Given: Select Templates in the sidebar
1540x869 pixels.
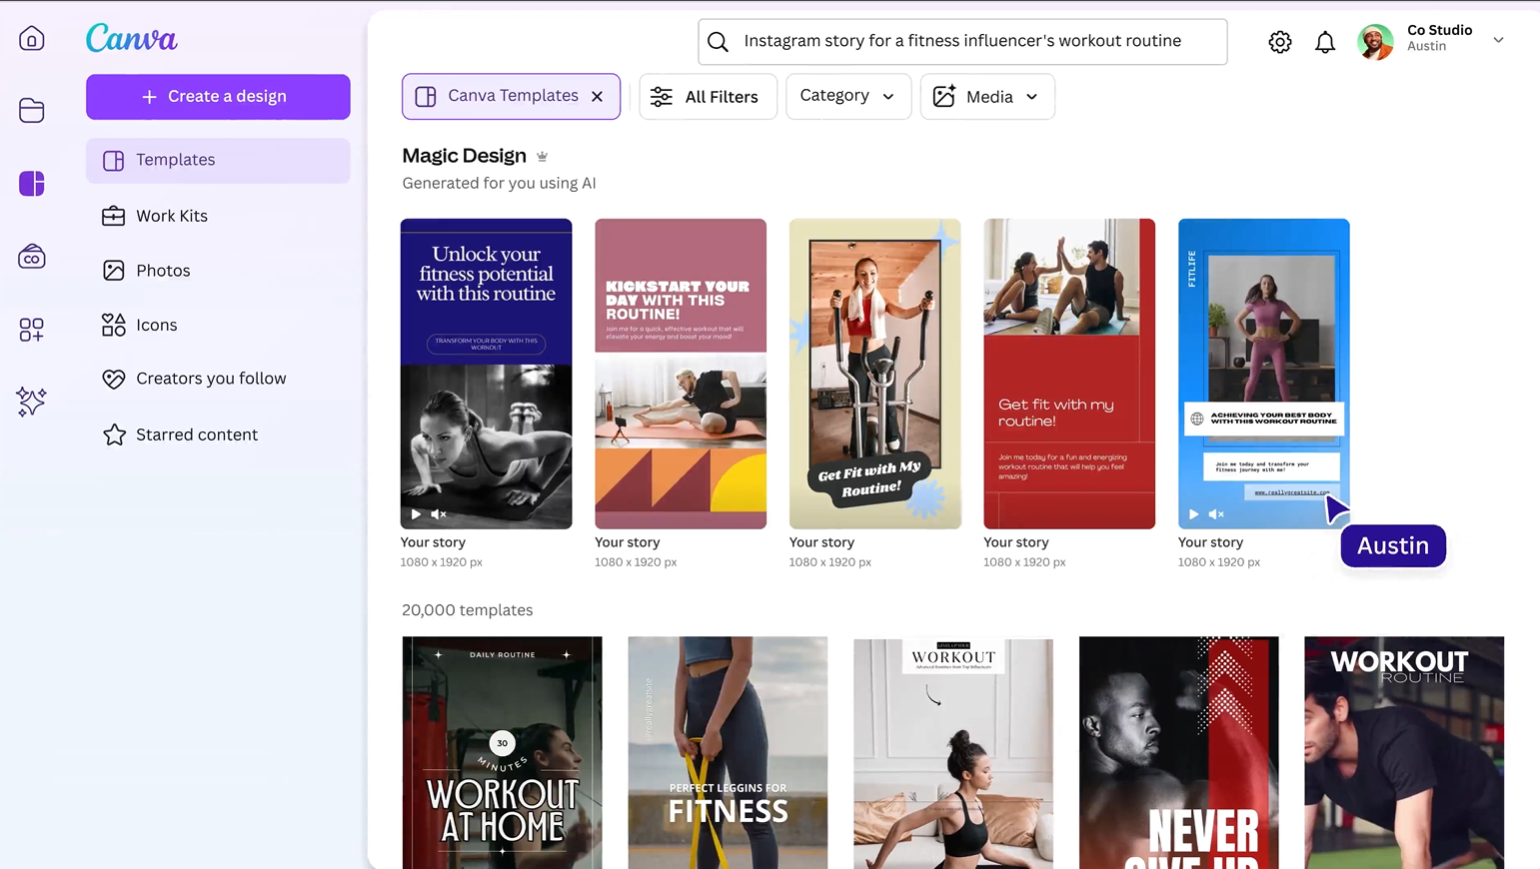Looking at the screenshot, I should (218, 160).
